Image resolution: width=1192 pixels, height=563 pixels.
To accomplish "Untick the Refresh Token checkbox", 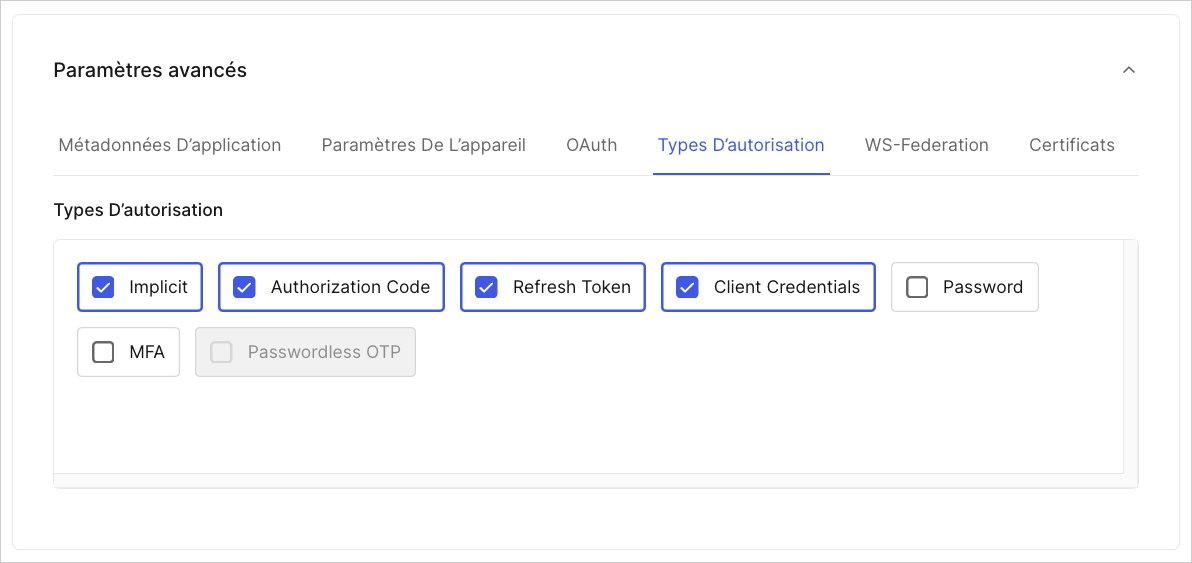I will [x=487, y=287].
